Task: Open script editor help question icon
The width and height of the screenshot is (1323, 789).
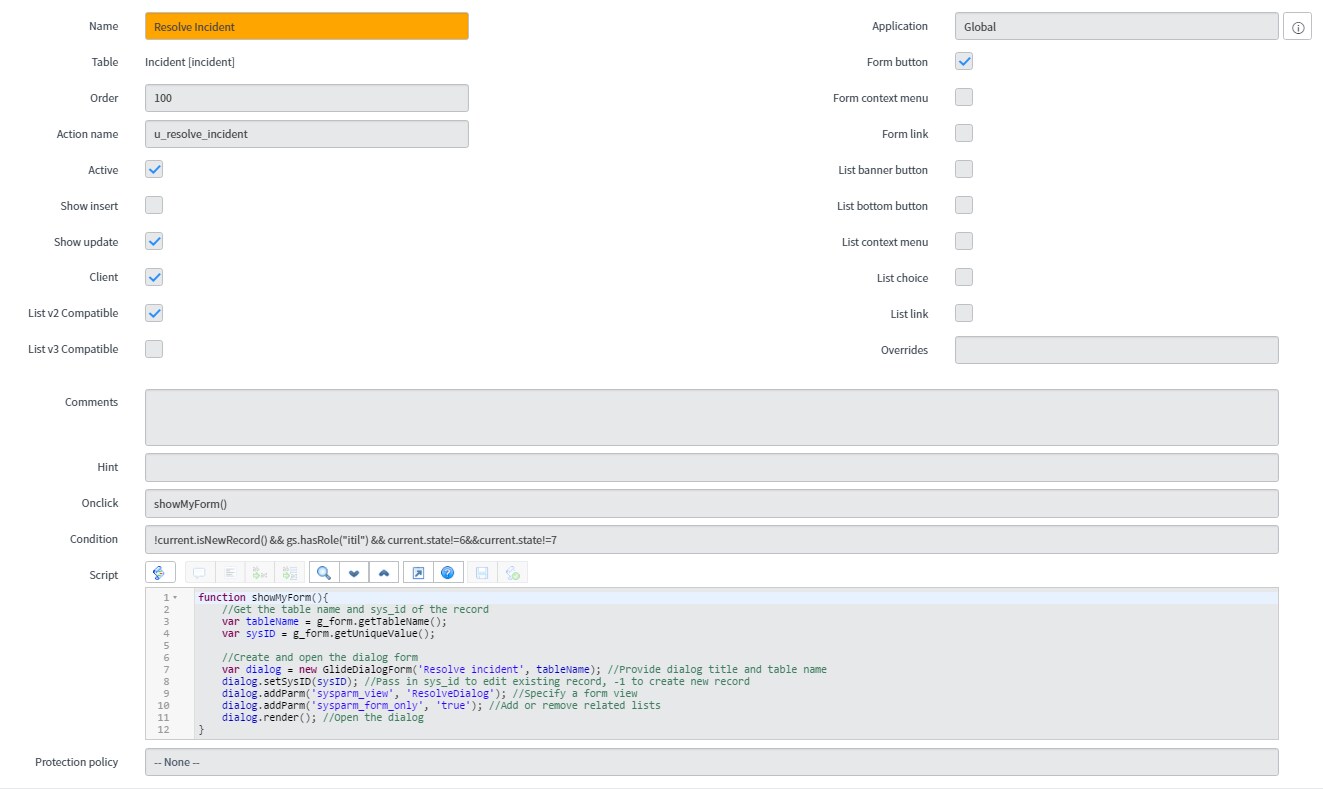Action: (448, 572)
